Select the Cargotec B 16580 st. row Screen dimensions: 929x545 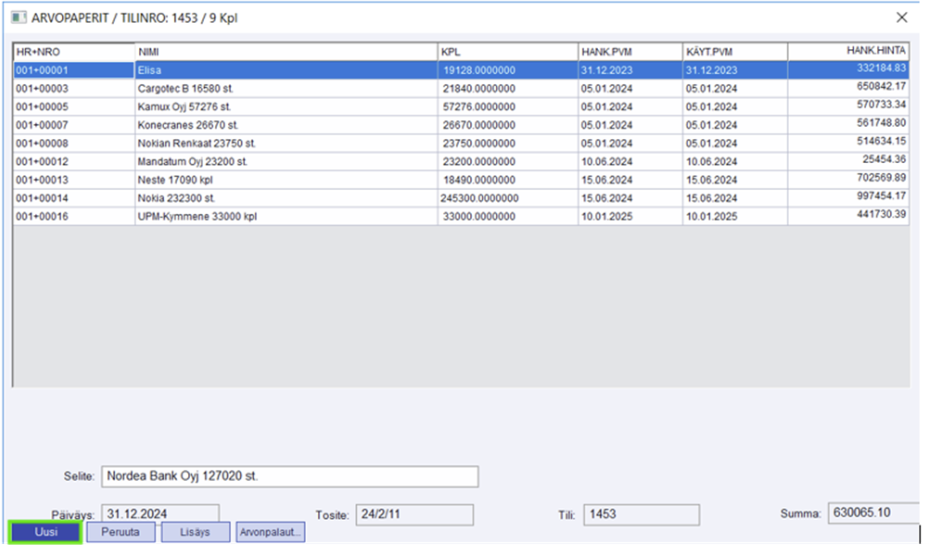coord(285,88)
